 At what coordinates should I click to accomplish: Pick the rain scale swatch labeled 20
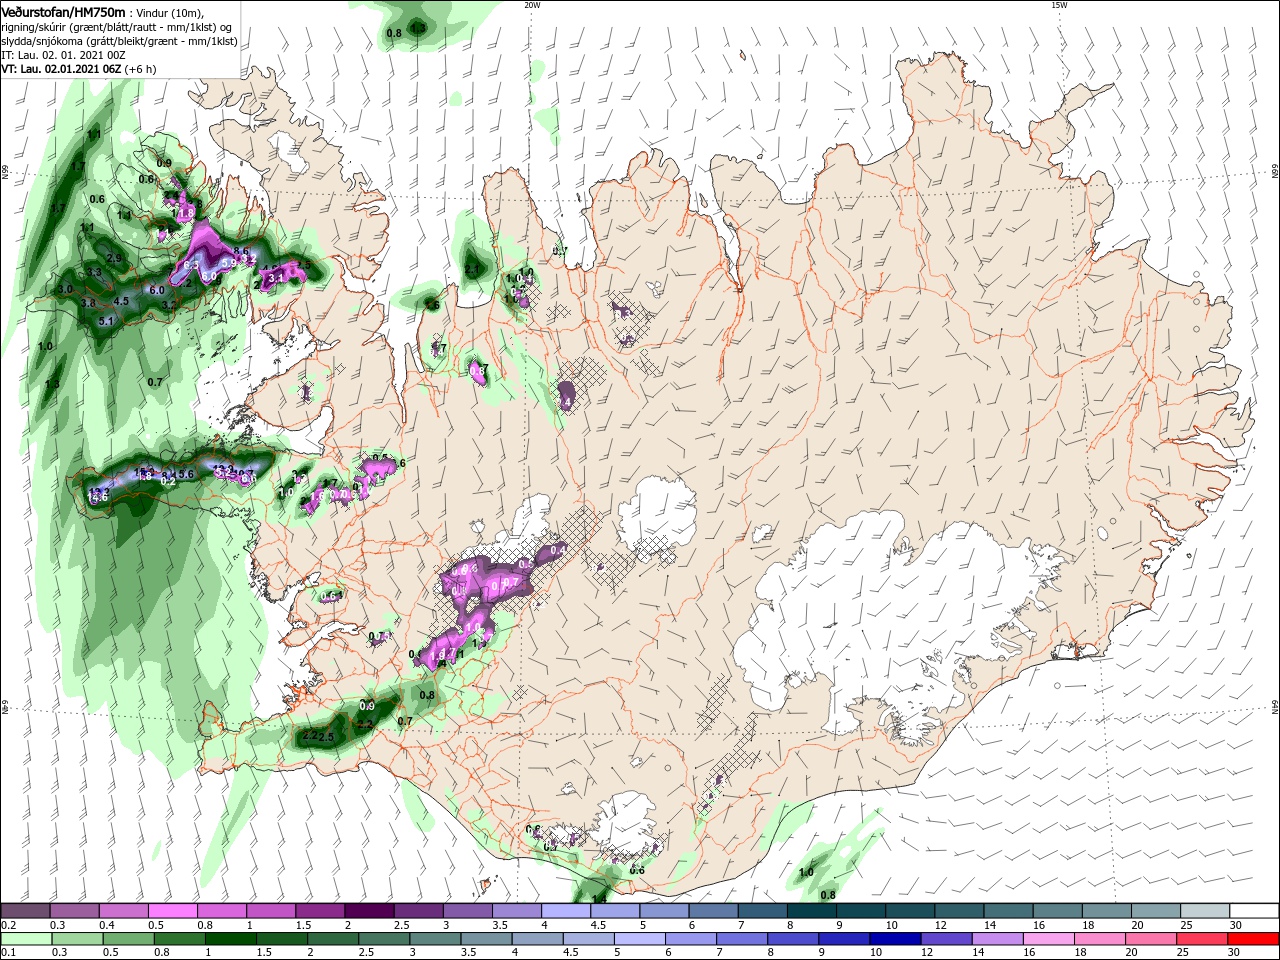tap(1149, 939)
